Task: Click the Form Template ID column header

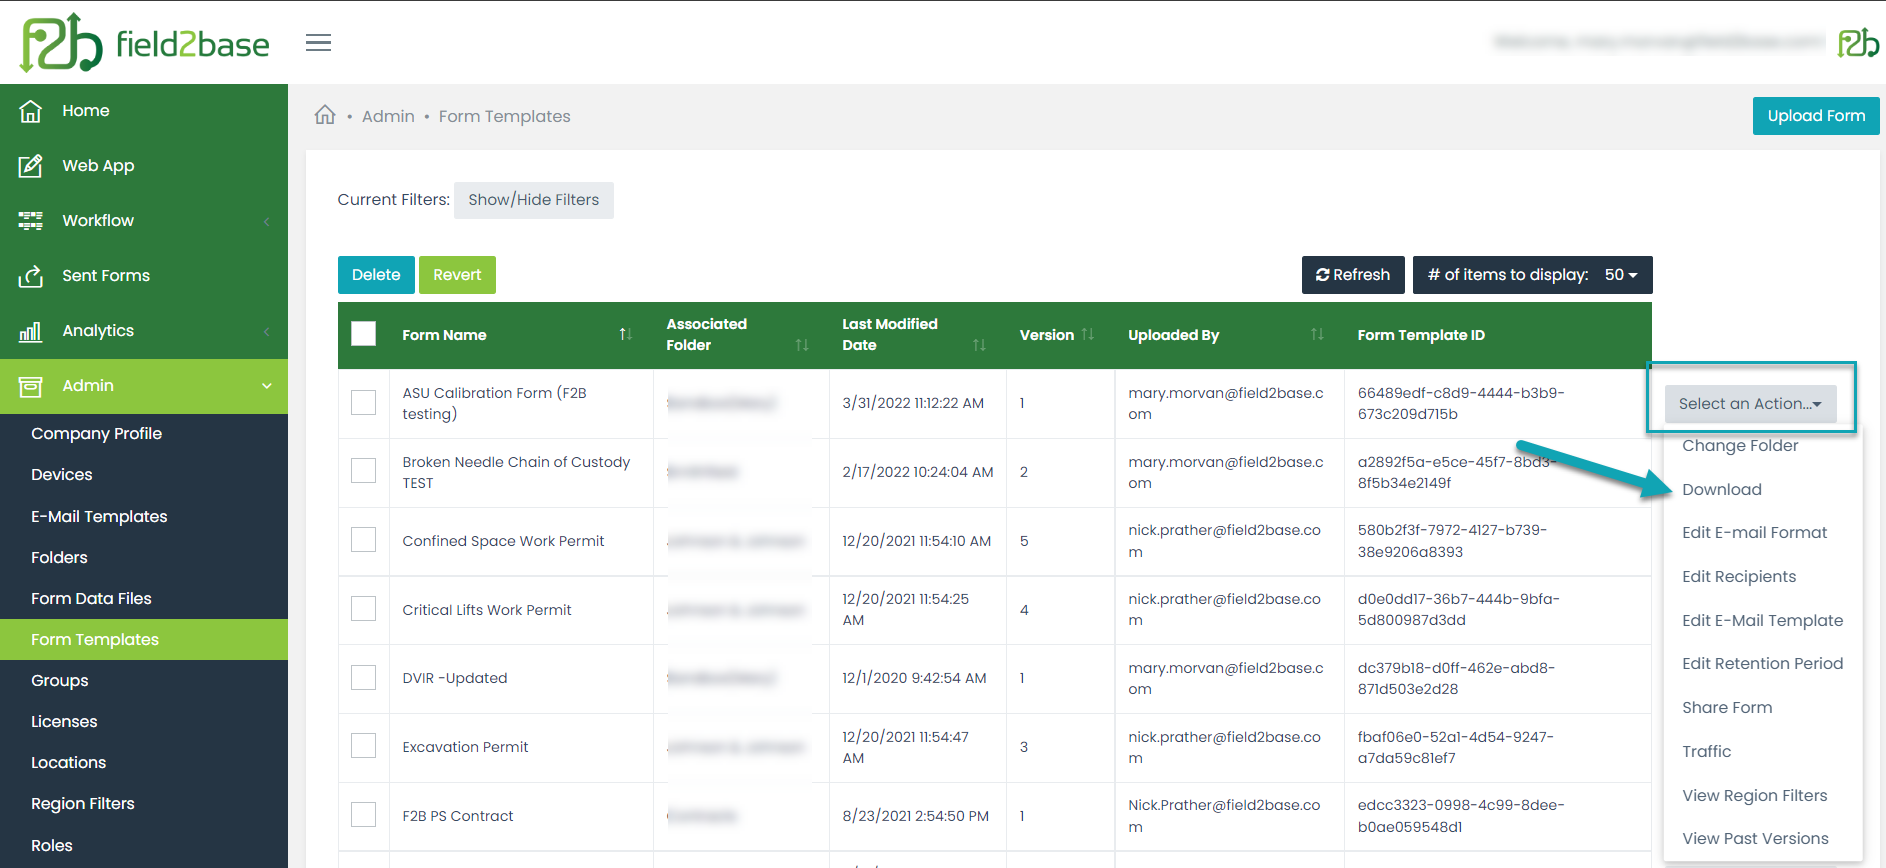Action: pos(1421,335)
